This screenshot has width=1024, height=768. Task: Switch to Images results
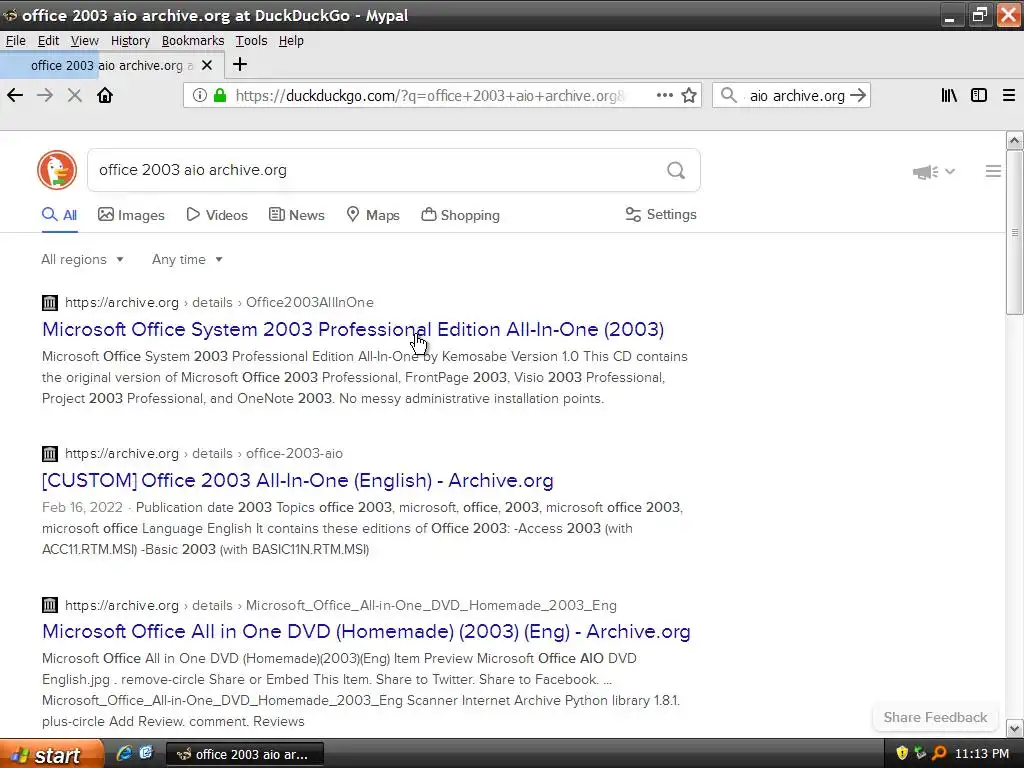(131, 215)
